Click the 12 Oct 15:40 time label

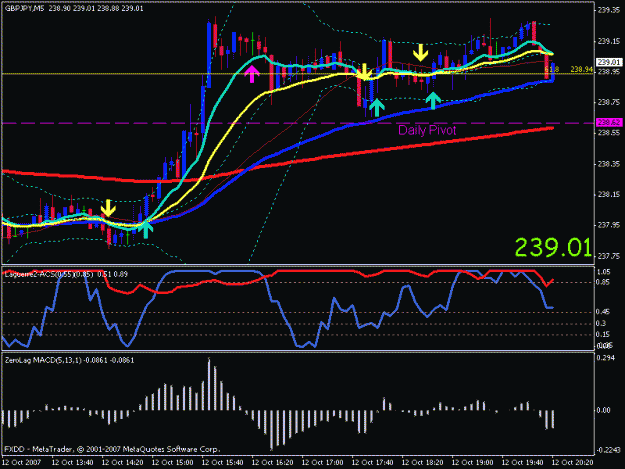222,462
